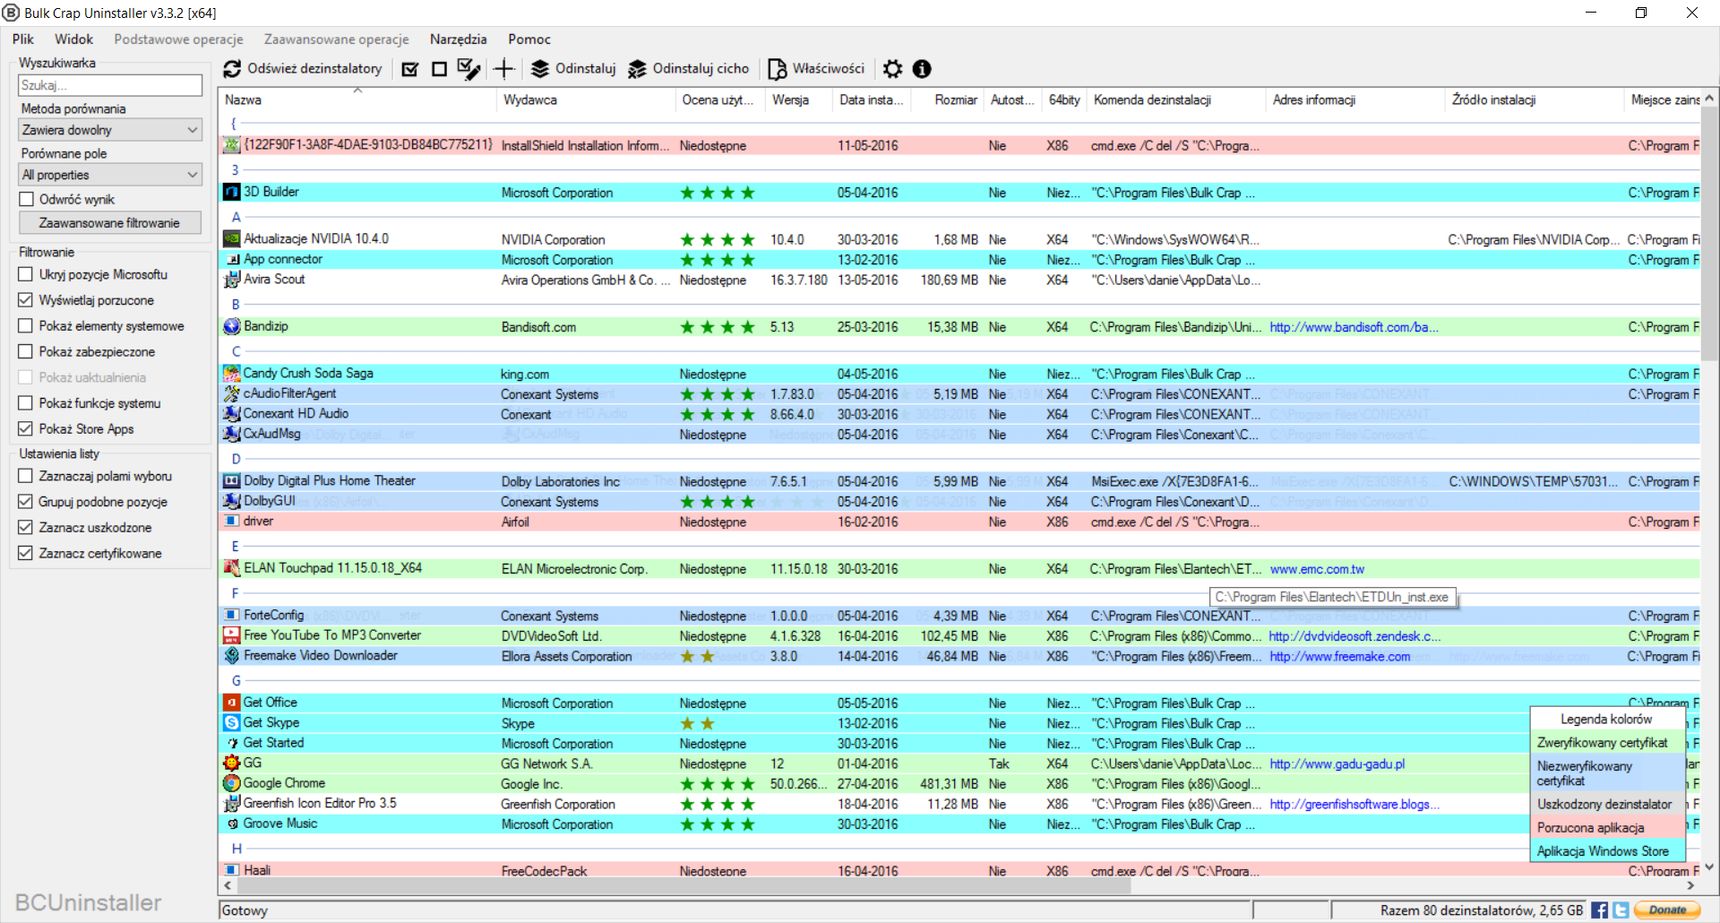The width and height of the screenshot is (1720, 923).
Task: Click the Odinstaluj cicho button
Action: [x=688, y=69]
